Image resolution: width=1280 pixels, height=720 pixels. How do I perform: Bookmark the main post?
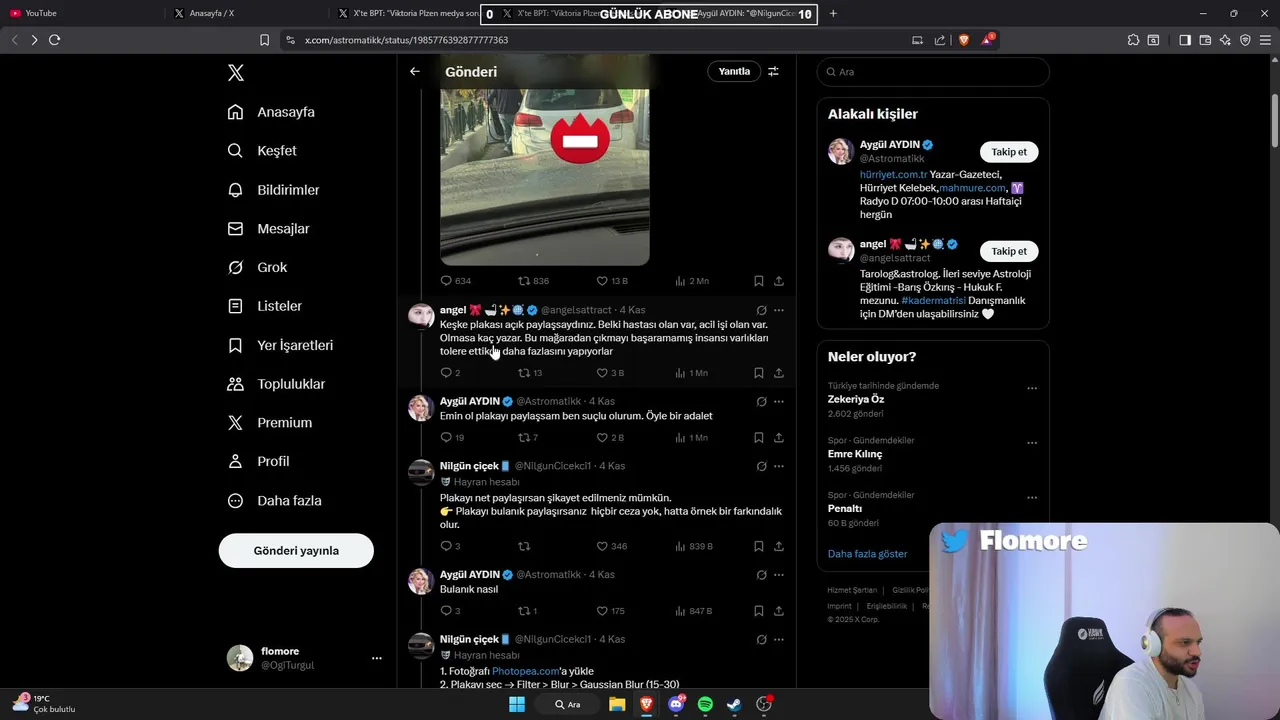759,281
